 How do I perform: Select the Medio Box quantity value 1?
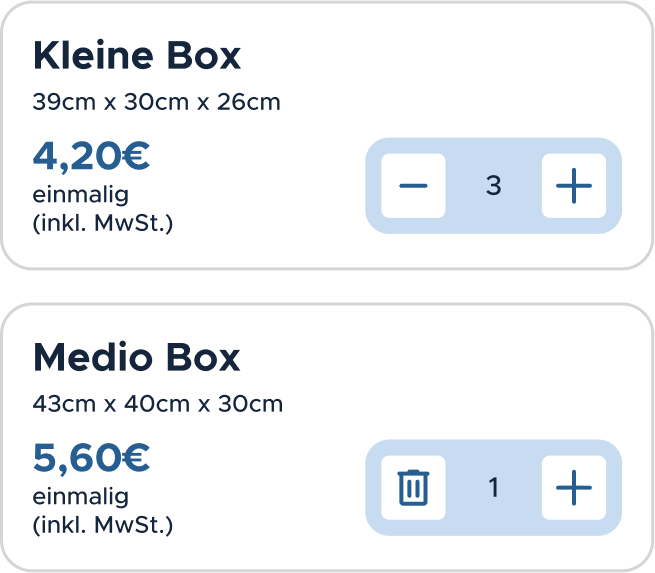pos(493,487)
